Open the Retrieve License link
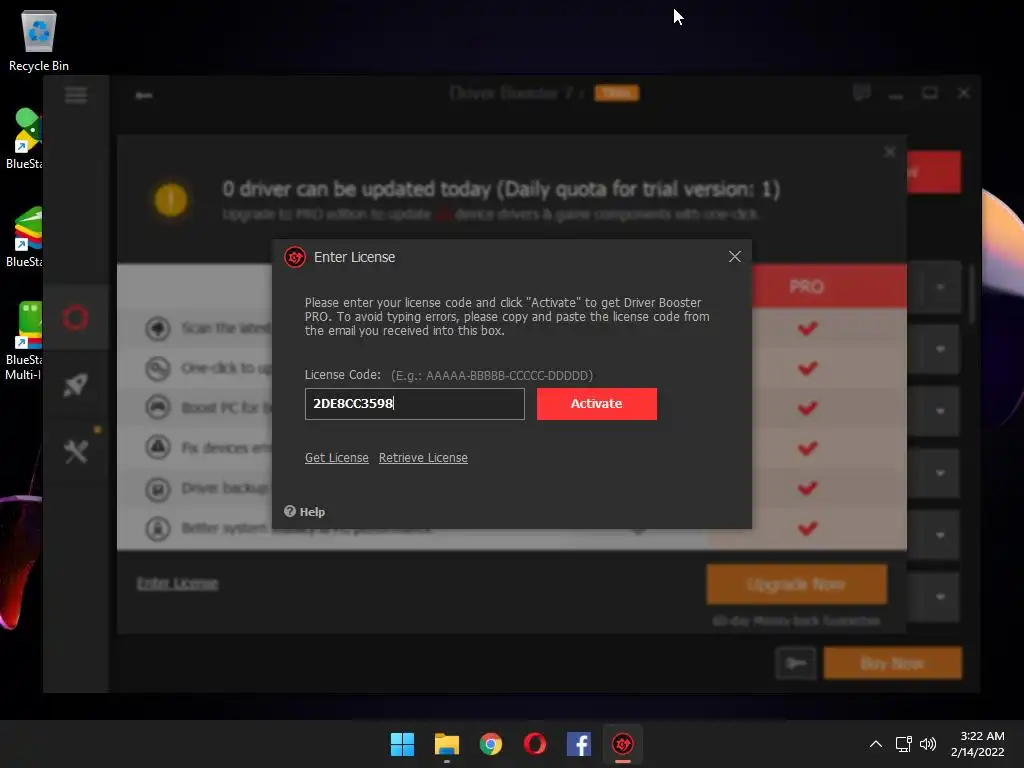 point(423,458)
